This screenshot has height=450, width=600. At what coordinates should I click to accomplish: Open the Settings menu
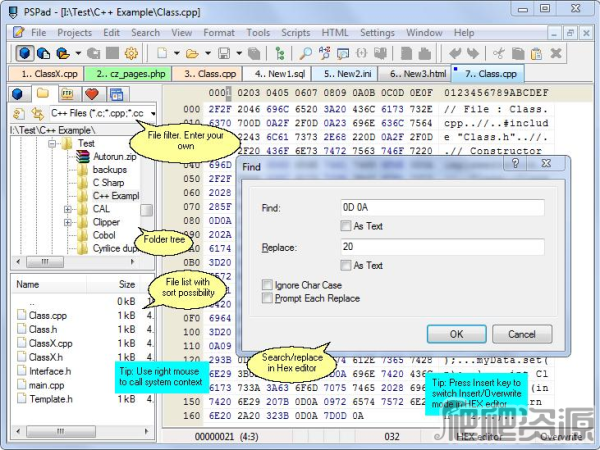tap(377, 33)
